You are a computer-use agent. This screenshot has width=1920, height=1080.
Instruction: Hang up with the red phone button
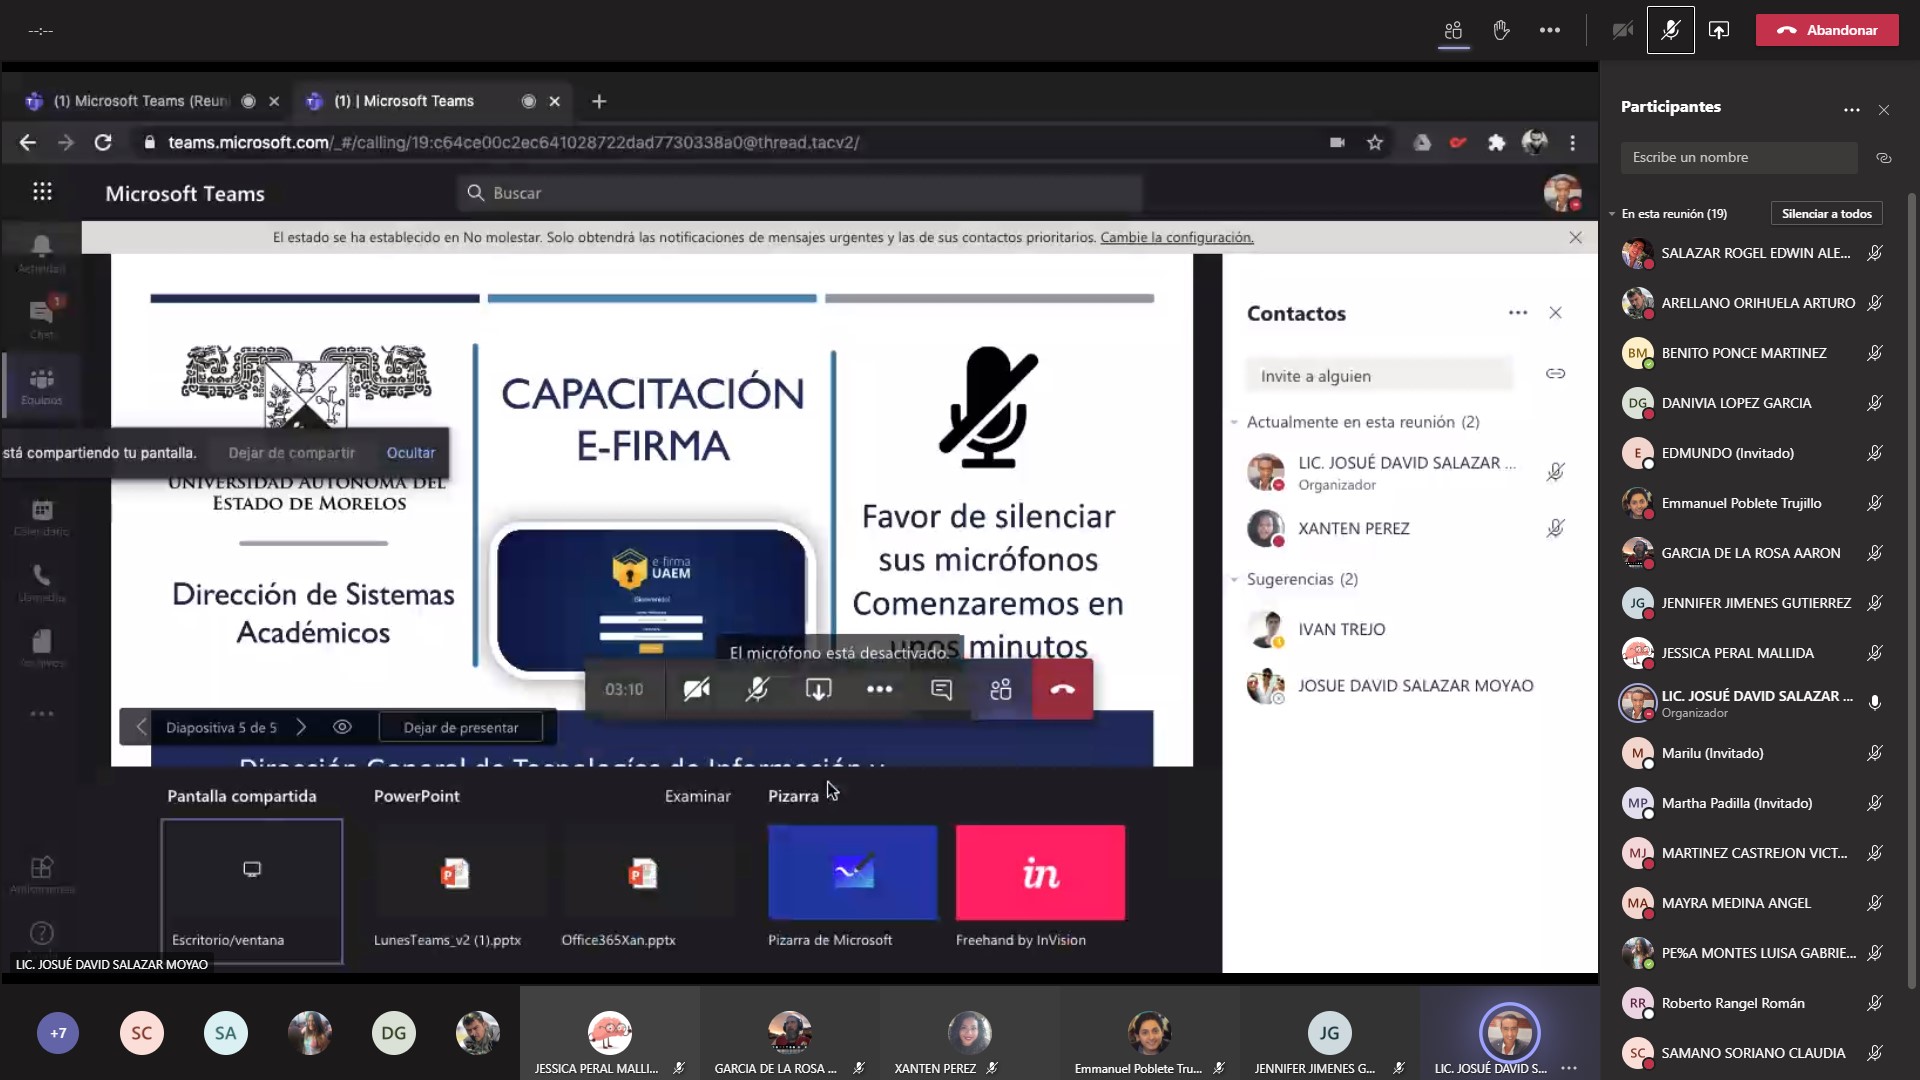[1062, 689]
